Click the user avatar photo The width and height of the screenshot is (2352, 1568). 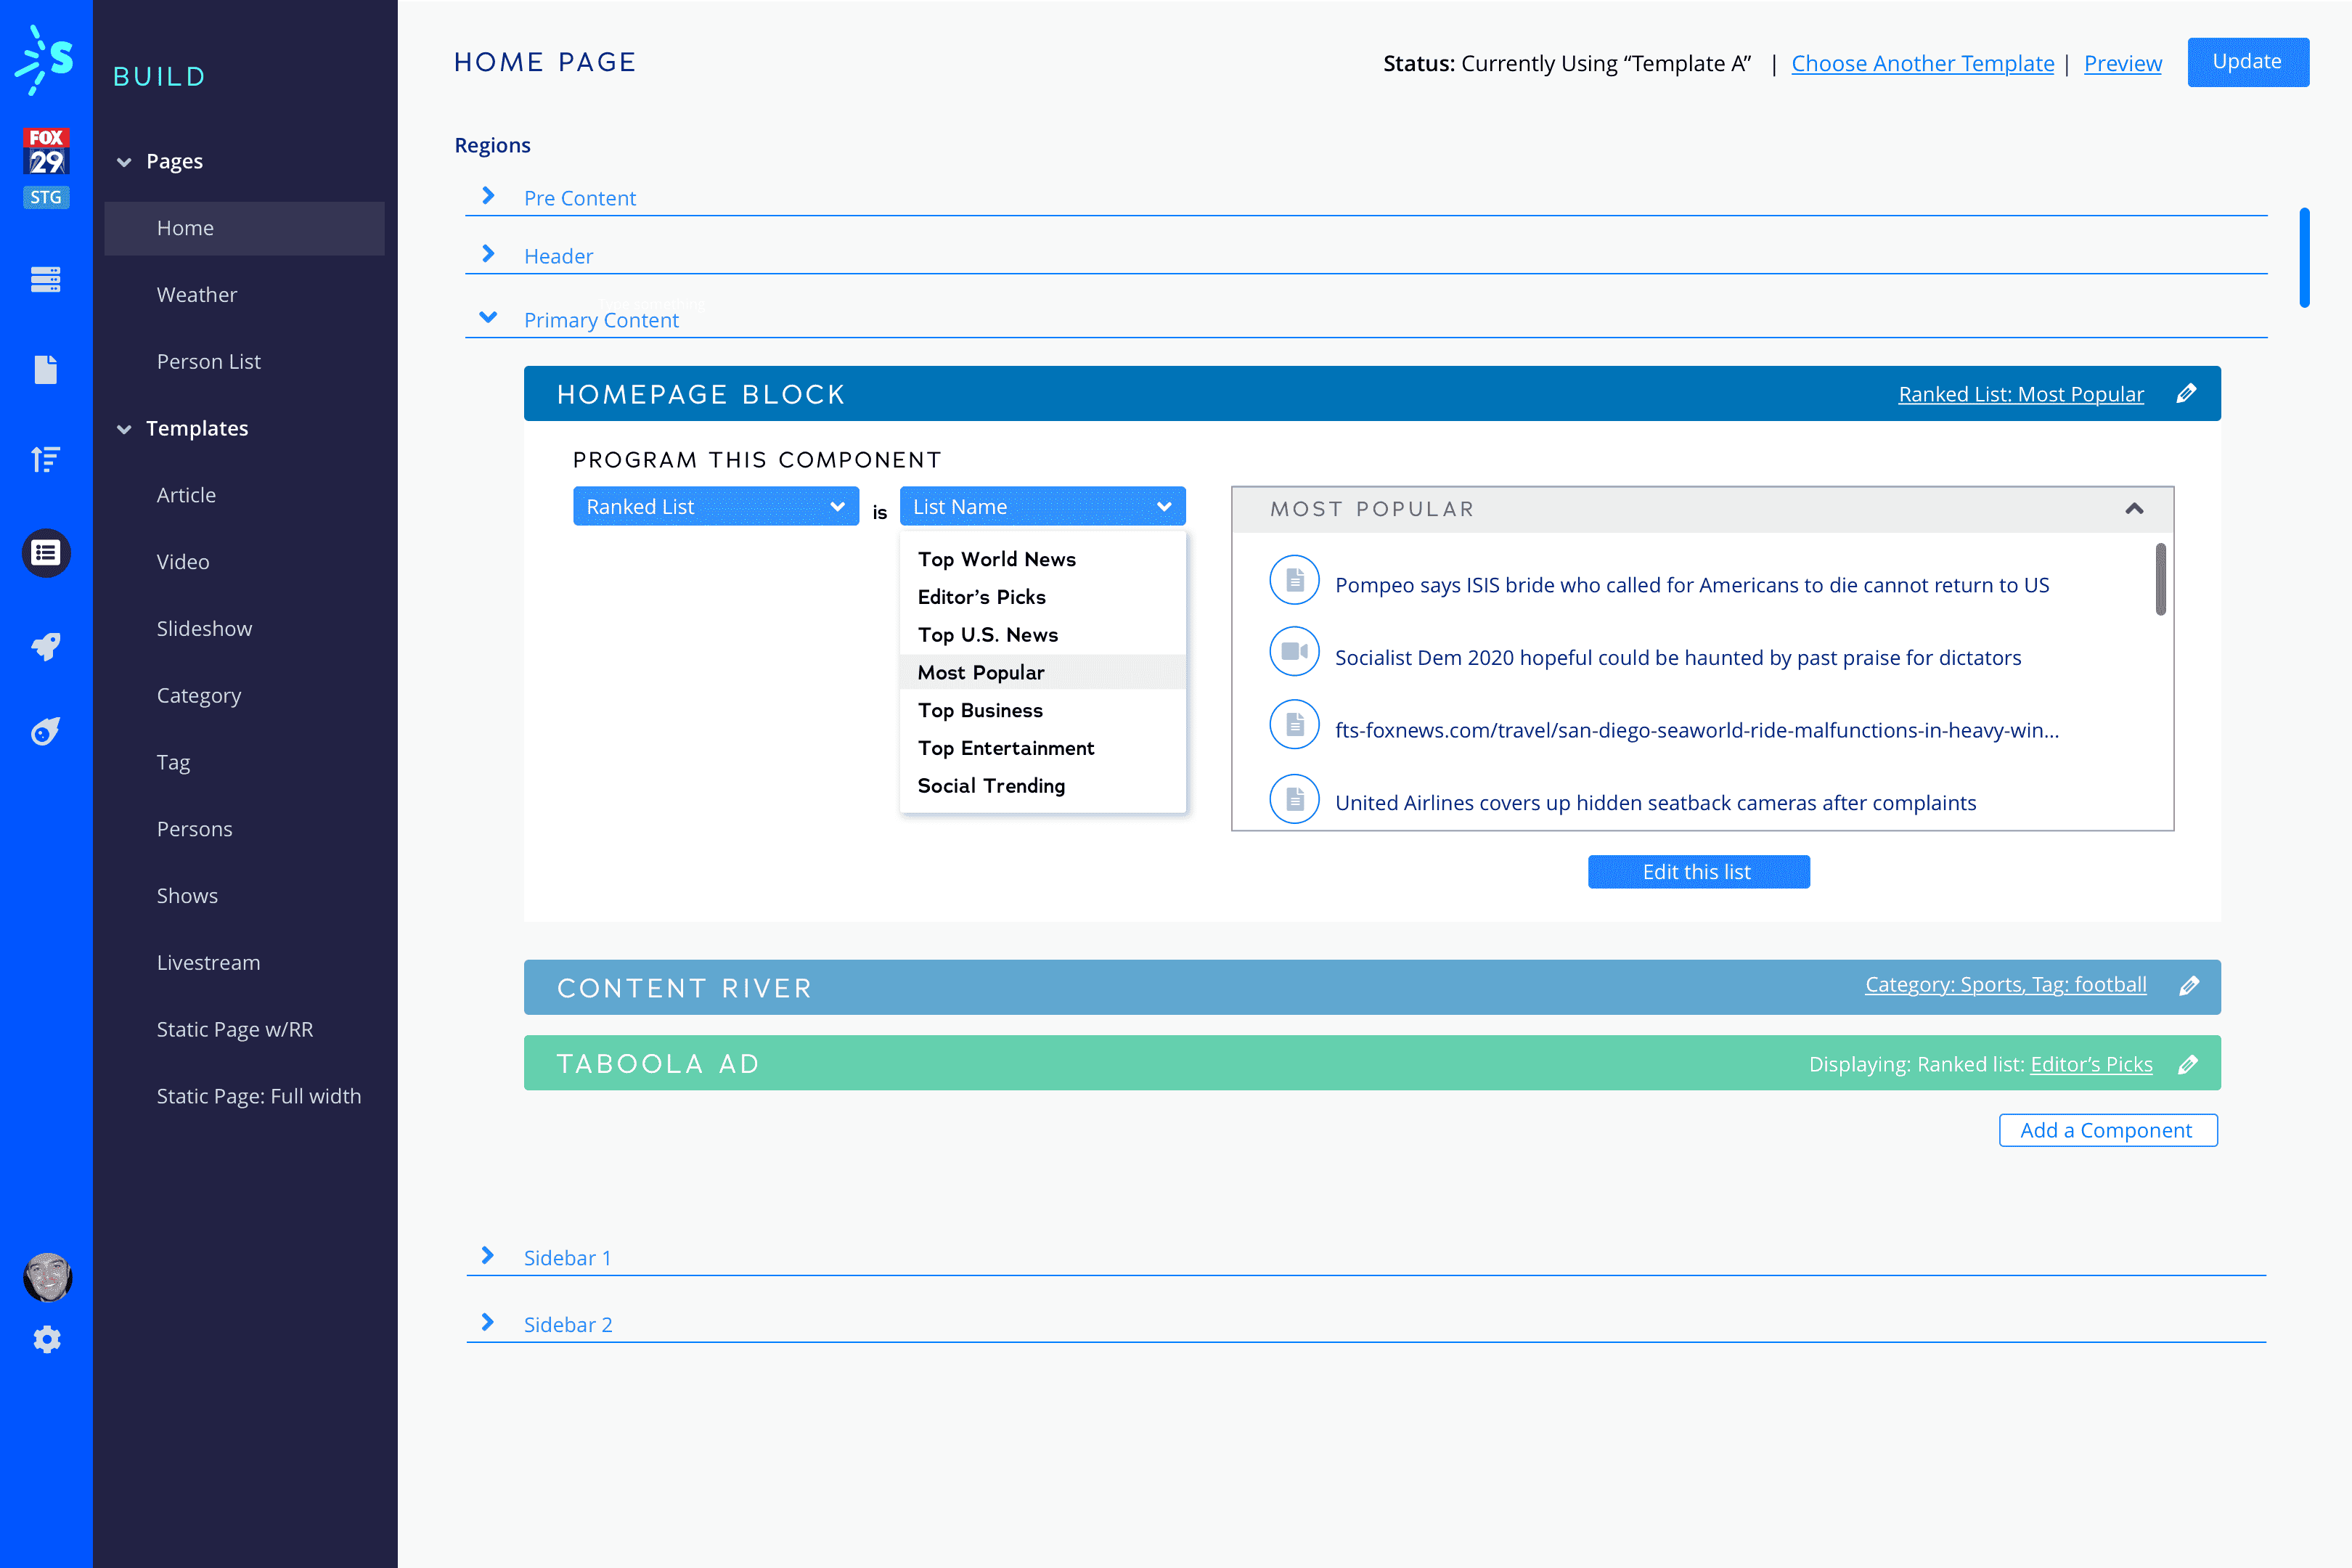(x=47, y=1277)
